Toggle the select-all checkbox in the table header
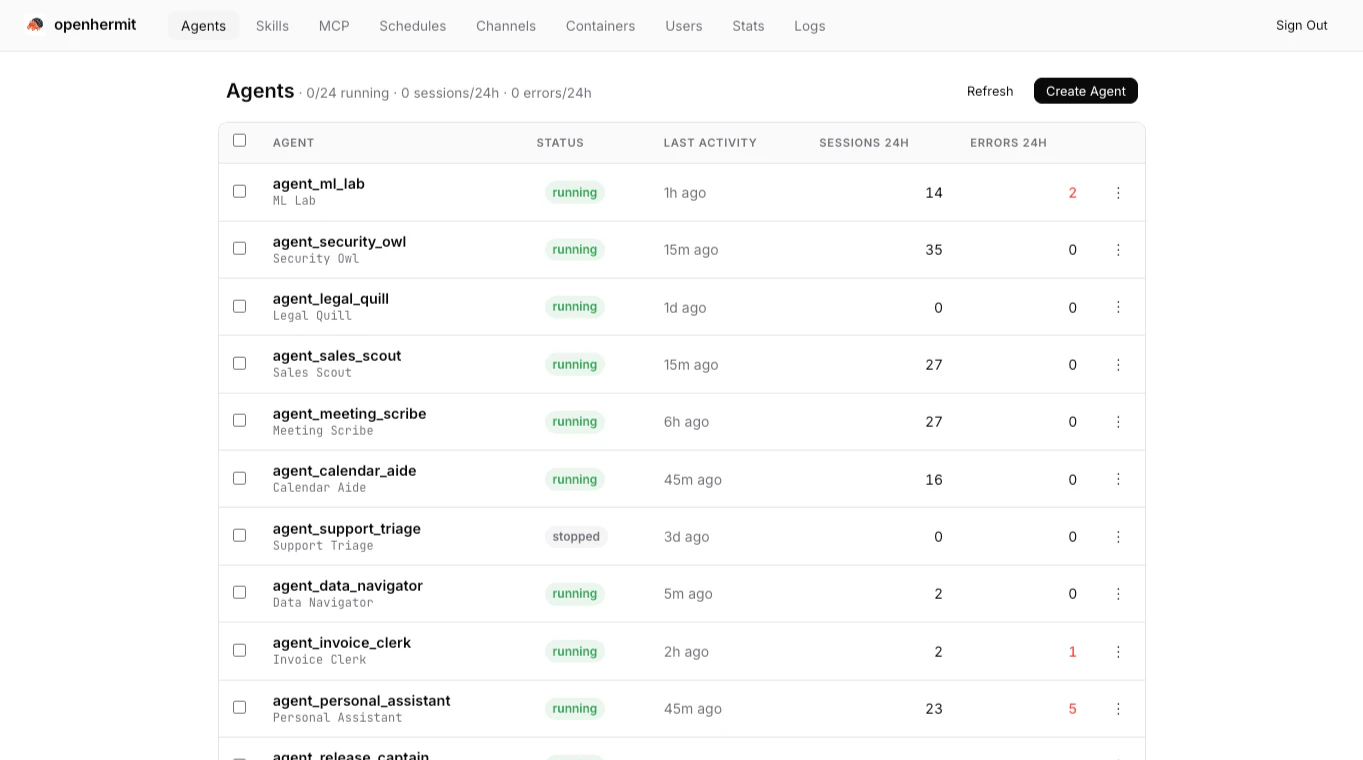 point(239,140)
